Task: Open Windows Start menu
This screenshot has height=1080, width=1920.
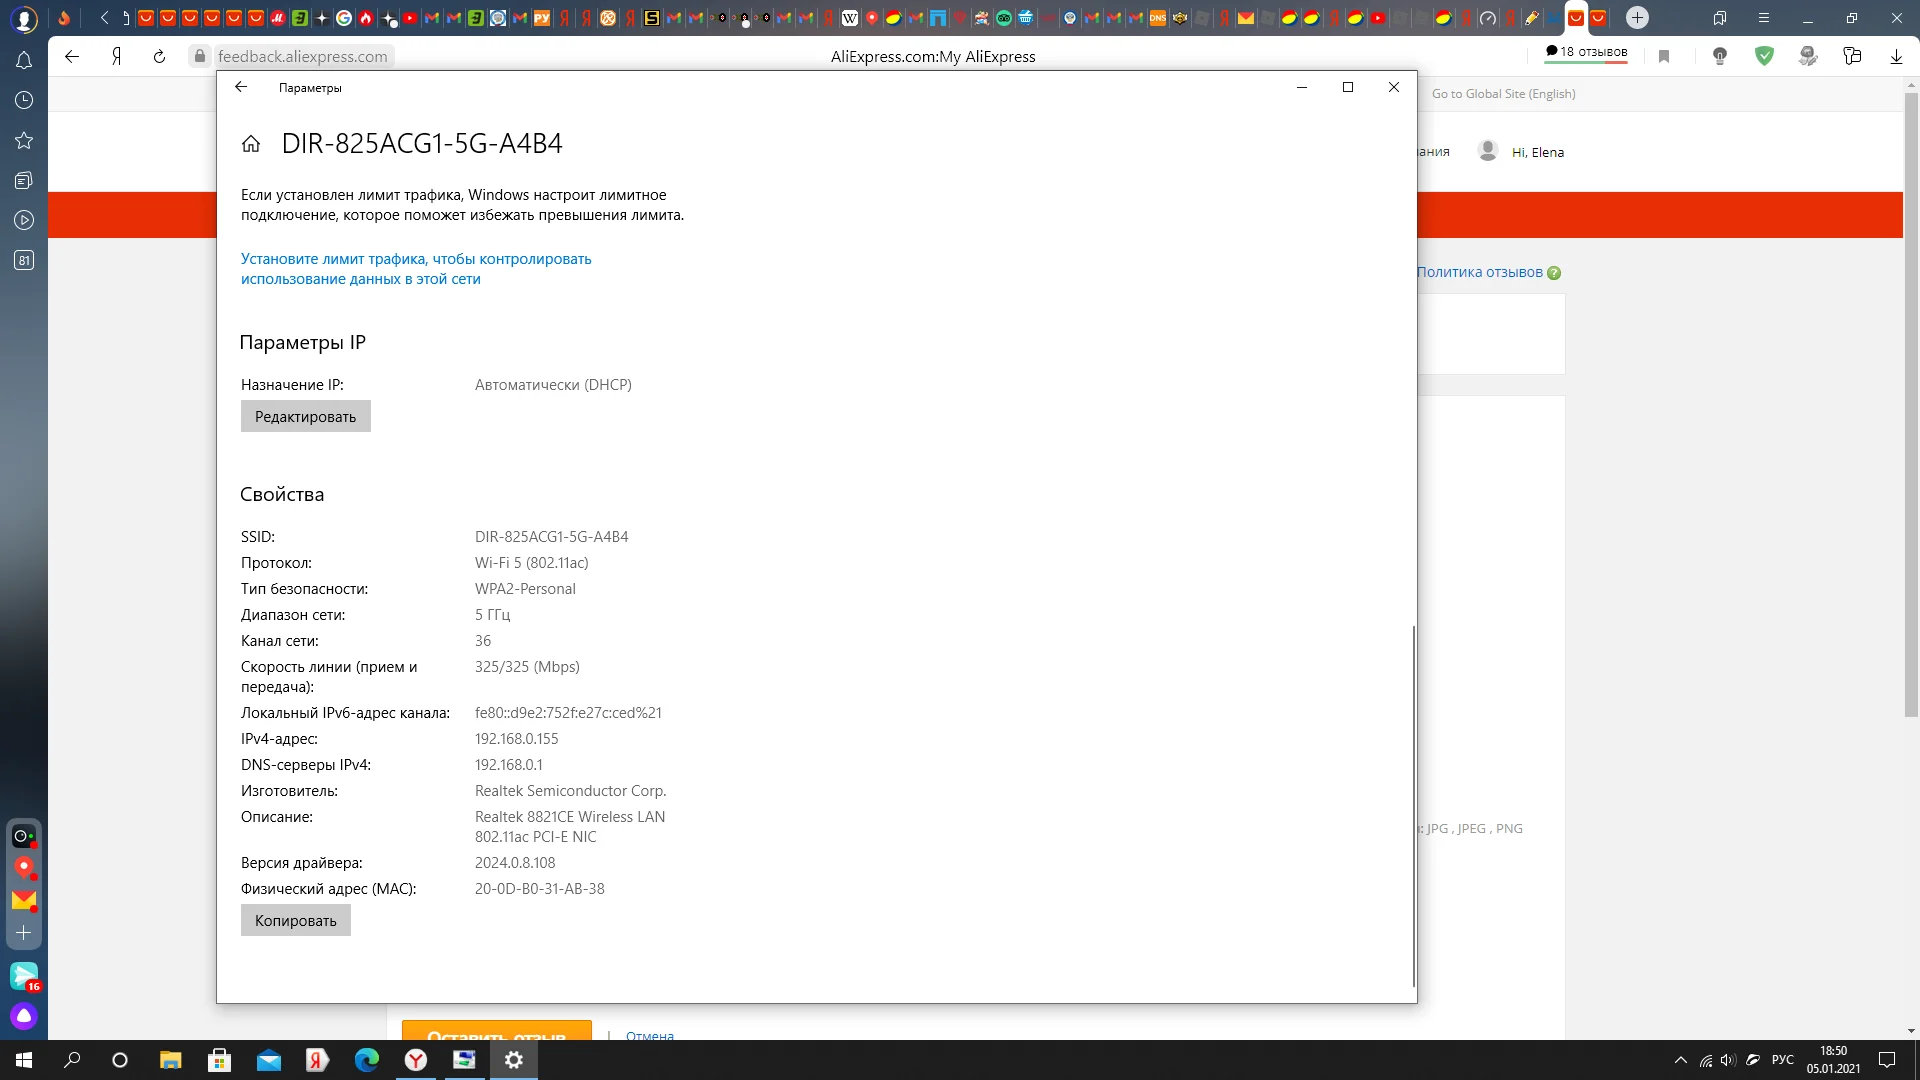Action: tap(24, 1060)
